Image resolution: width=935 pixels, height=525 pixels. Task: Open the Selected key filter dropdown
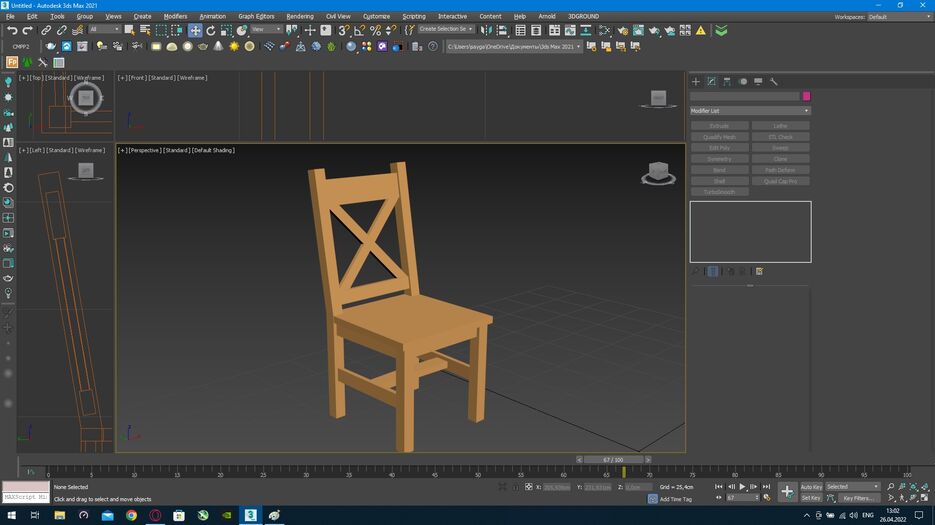tap(852, 487)
